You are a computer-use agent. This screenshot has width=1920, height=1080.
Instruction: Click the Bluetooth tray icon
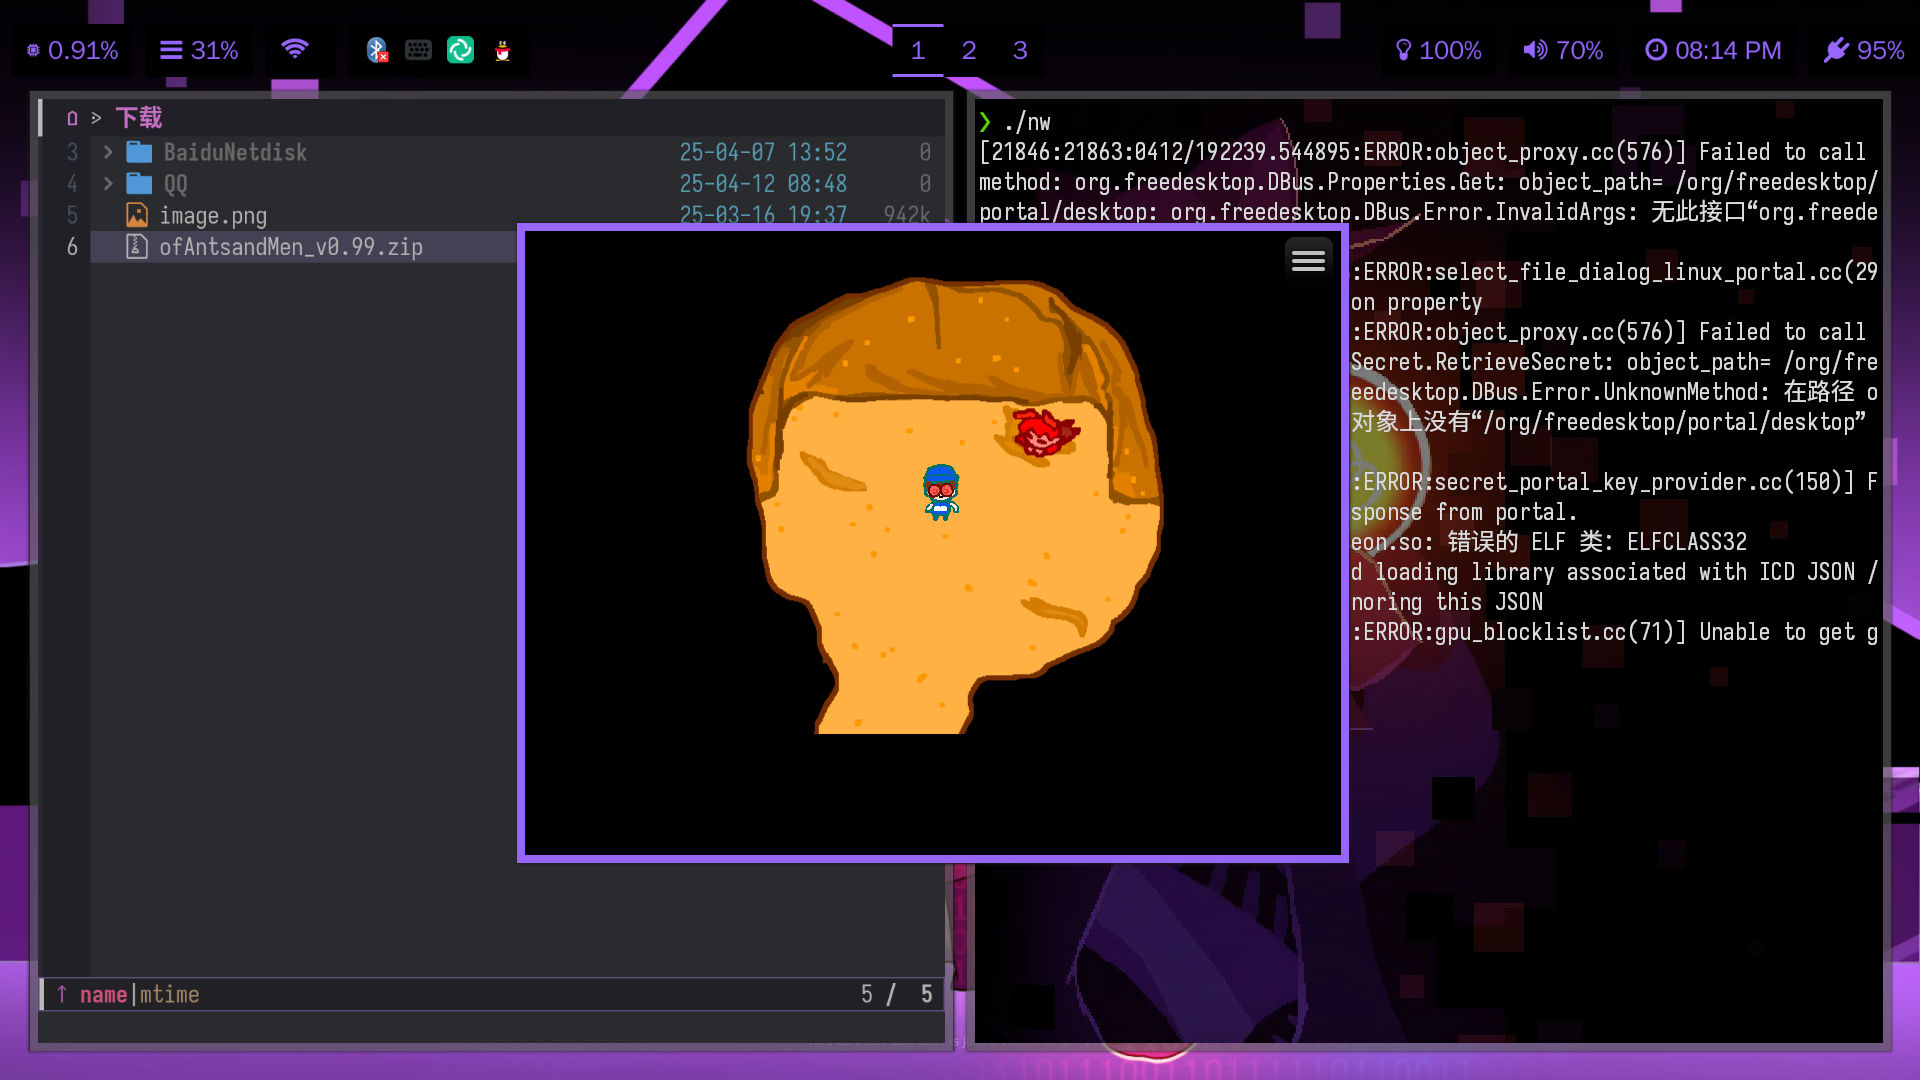(x=377, y=50)
